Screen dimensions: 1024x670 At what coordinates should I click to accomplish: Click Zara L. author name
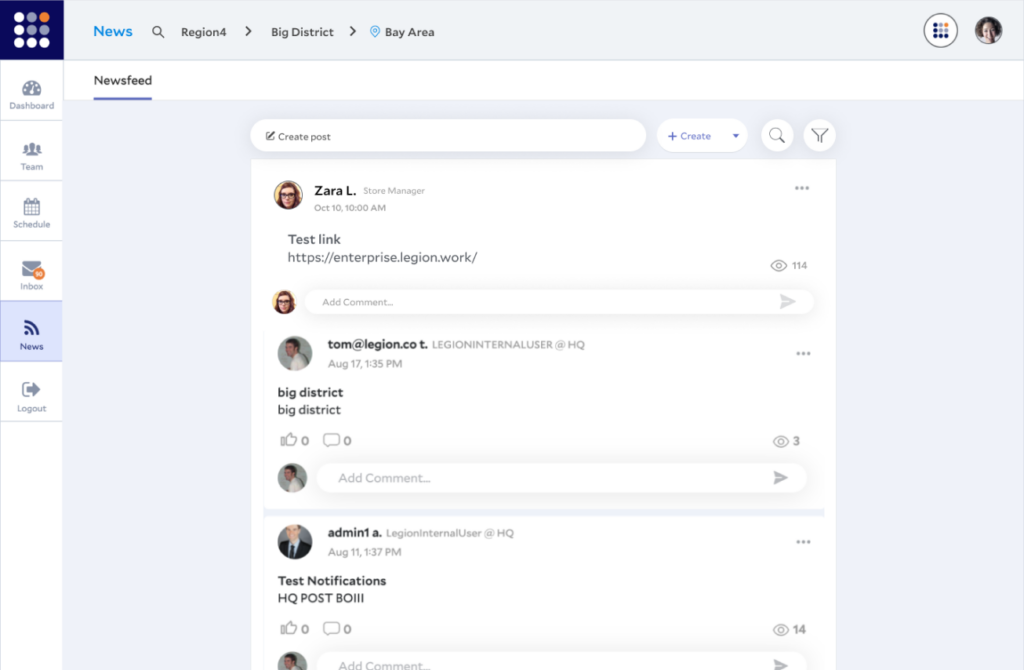pos(335,191)
